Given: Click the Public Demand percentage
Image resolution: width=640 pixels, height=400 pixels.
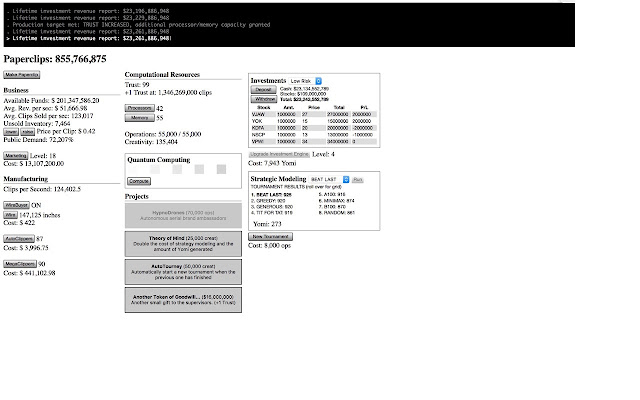Looking at the screenshot, I should click(x=38, y=140).
